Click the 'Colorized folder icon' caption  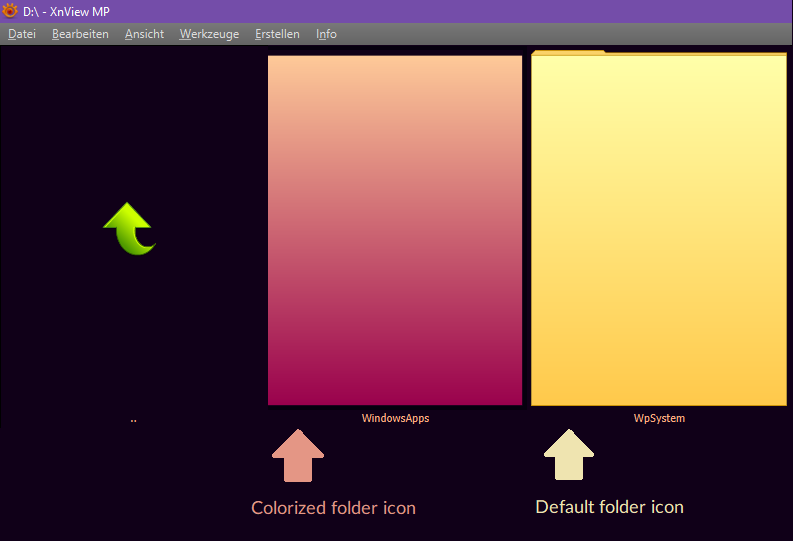click(333, 508)
